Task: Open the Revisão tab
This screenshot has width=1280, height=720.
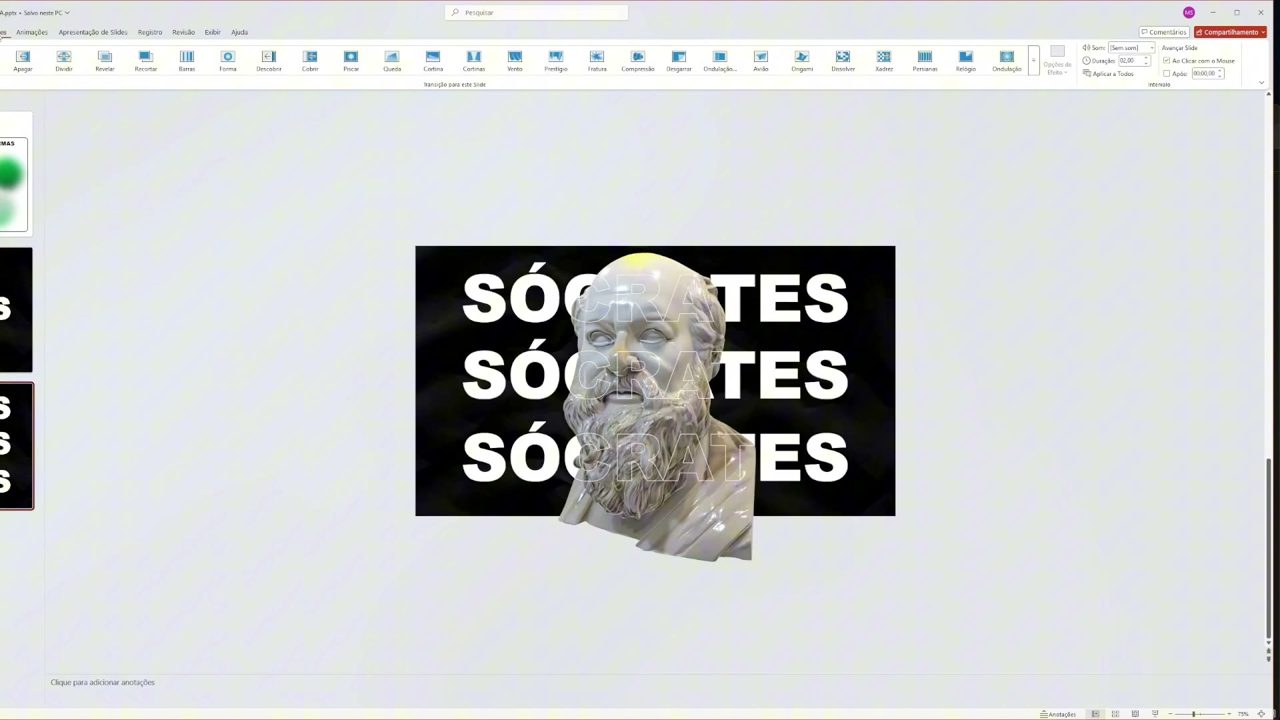Action: click(x=183, y=32)
